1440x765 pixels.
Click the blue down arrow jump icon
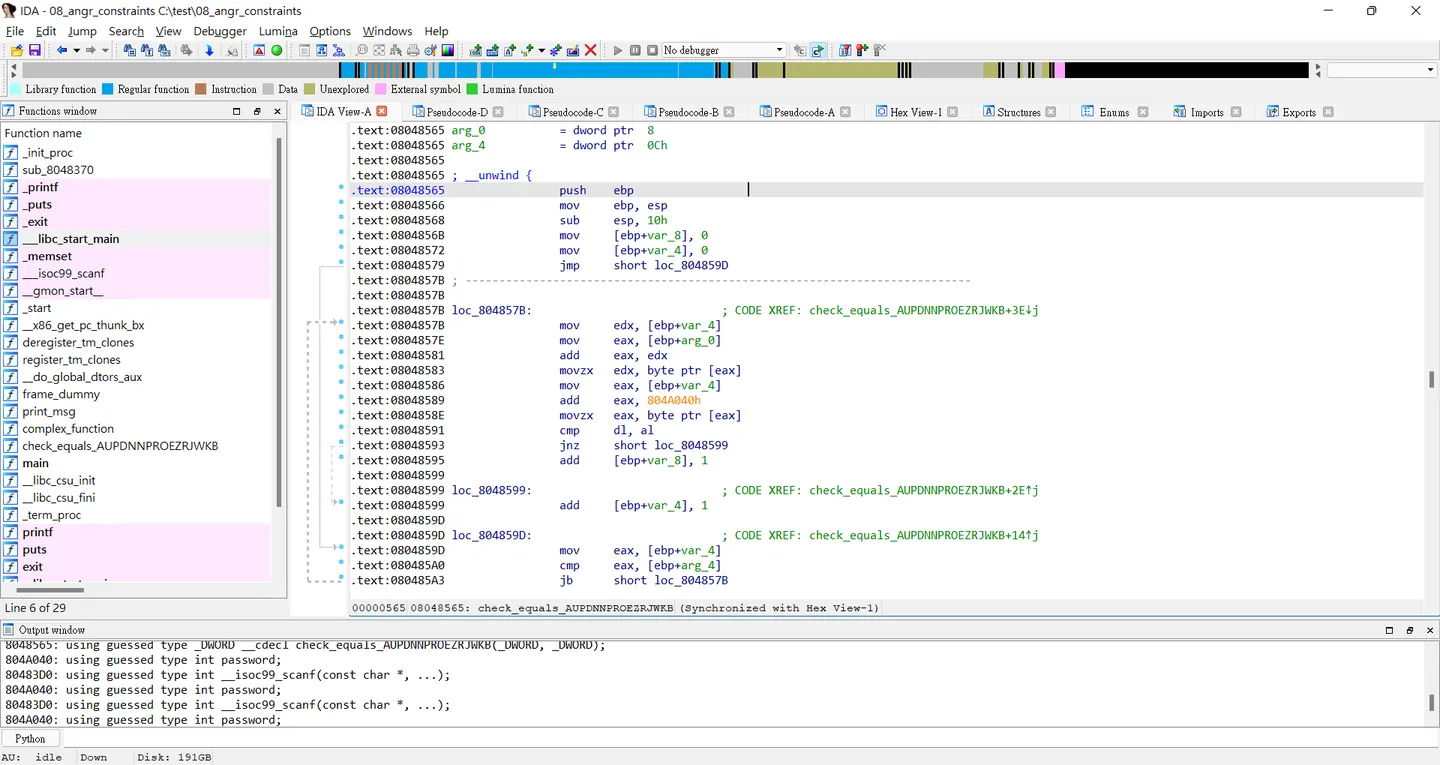[209, 50]
